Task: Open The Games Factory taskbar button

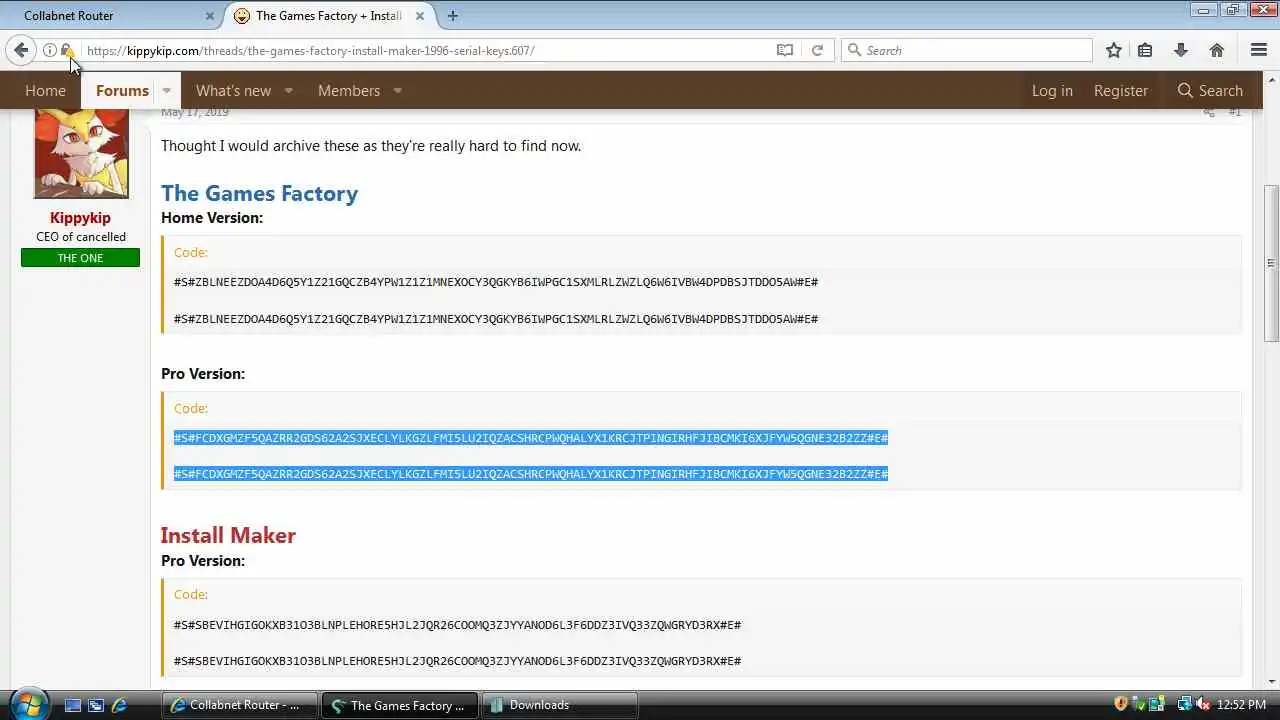Action: (x=400, y=705)
